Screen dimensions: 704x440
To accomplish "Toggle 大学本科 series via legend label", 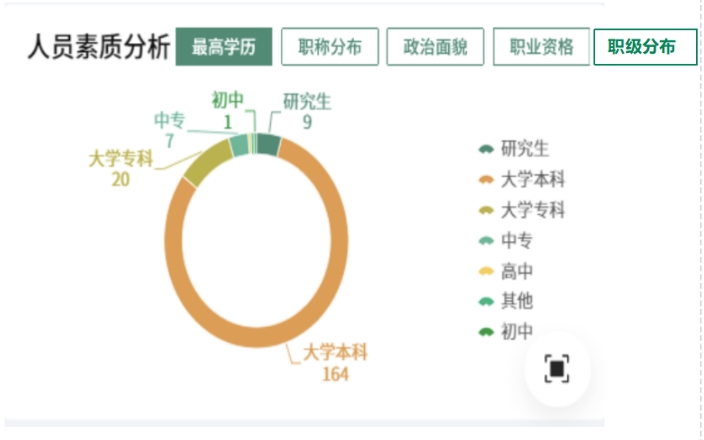I will tap(533, 180).
